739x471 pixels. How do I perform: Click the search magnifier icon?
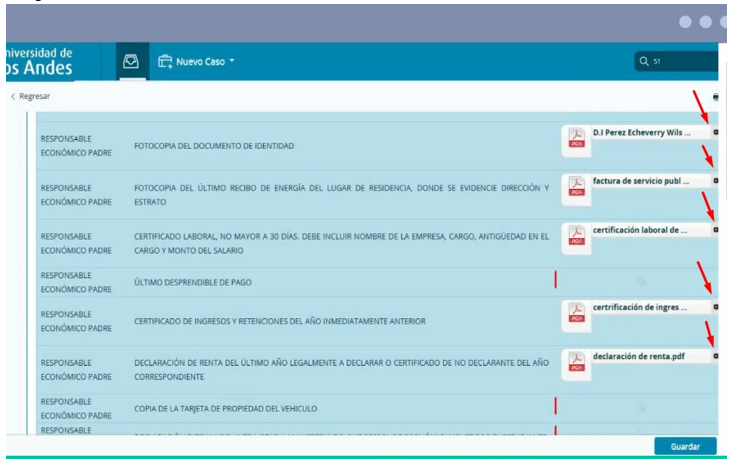[x=644, y=61]
